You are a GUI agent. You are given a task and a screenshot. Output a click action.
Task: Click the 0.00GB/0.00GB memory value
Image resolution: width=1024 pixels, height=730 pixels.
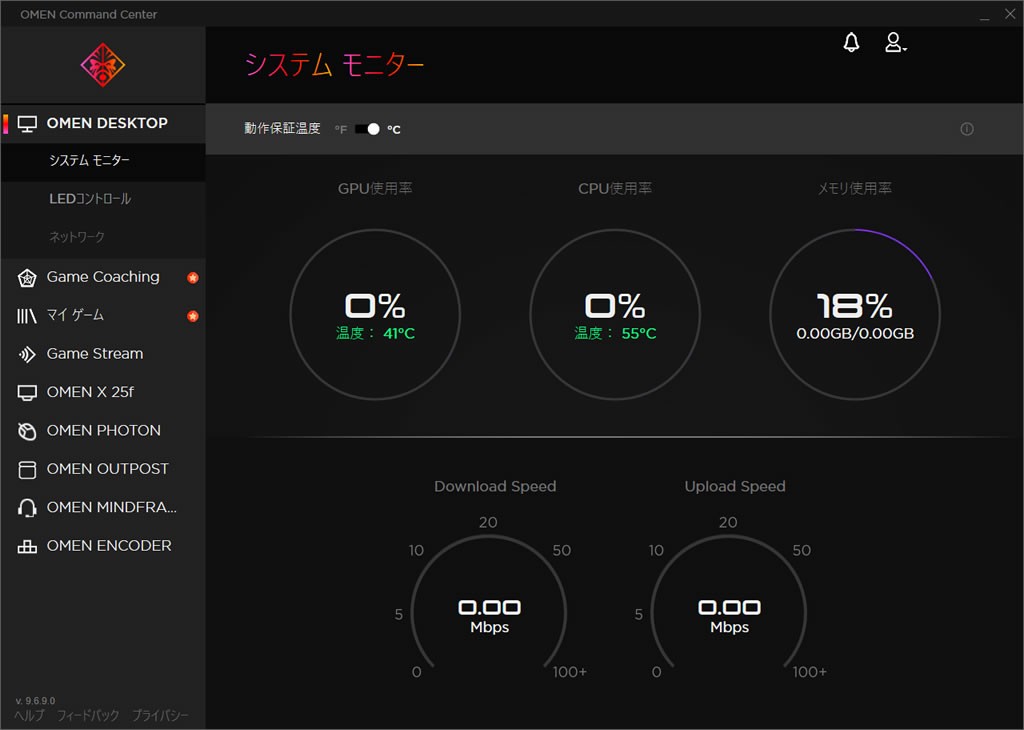coord(855,334)
